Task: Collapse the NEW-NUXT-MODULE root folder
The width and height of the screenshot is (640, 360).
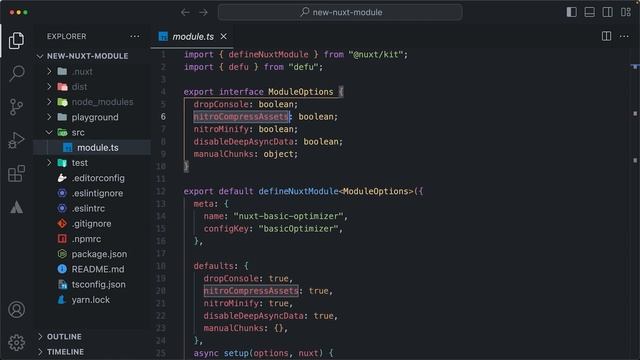Action: pyautogui.click(x=40, y=56)
